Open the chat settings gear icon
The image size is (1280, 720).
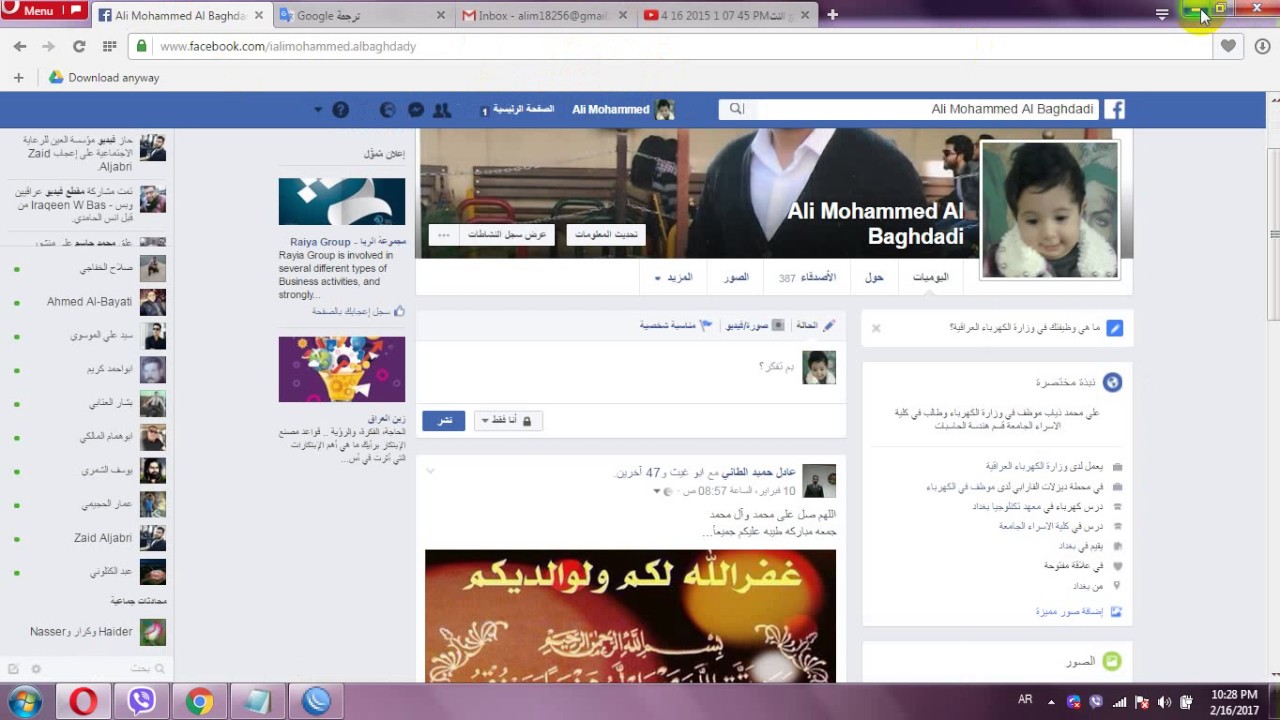tap(36, 668)
